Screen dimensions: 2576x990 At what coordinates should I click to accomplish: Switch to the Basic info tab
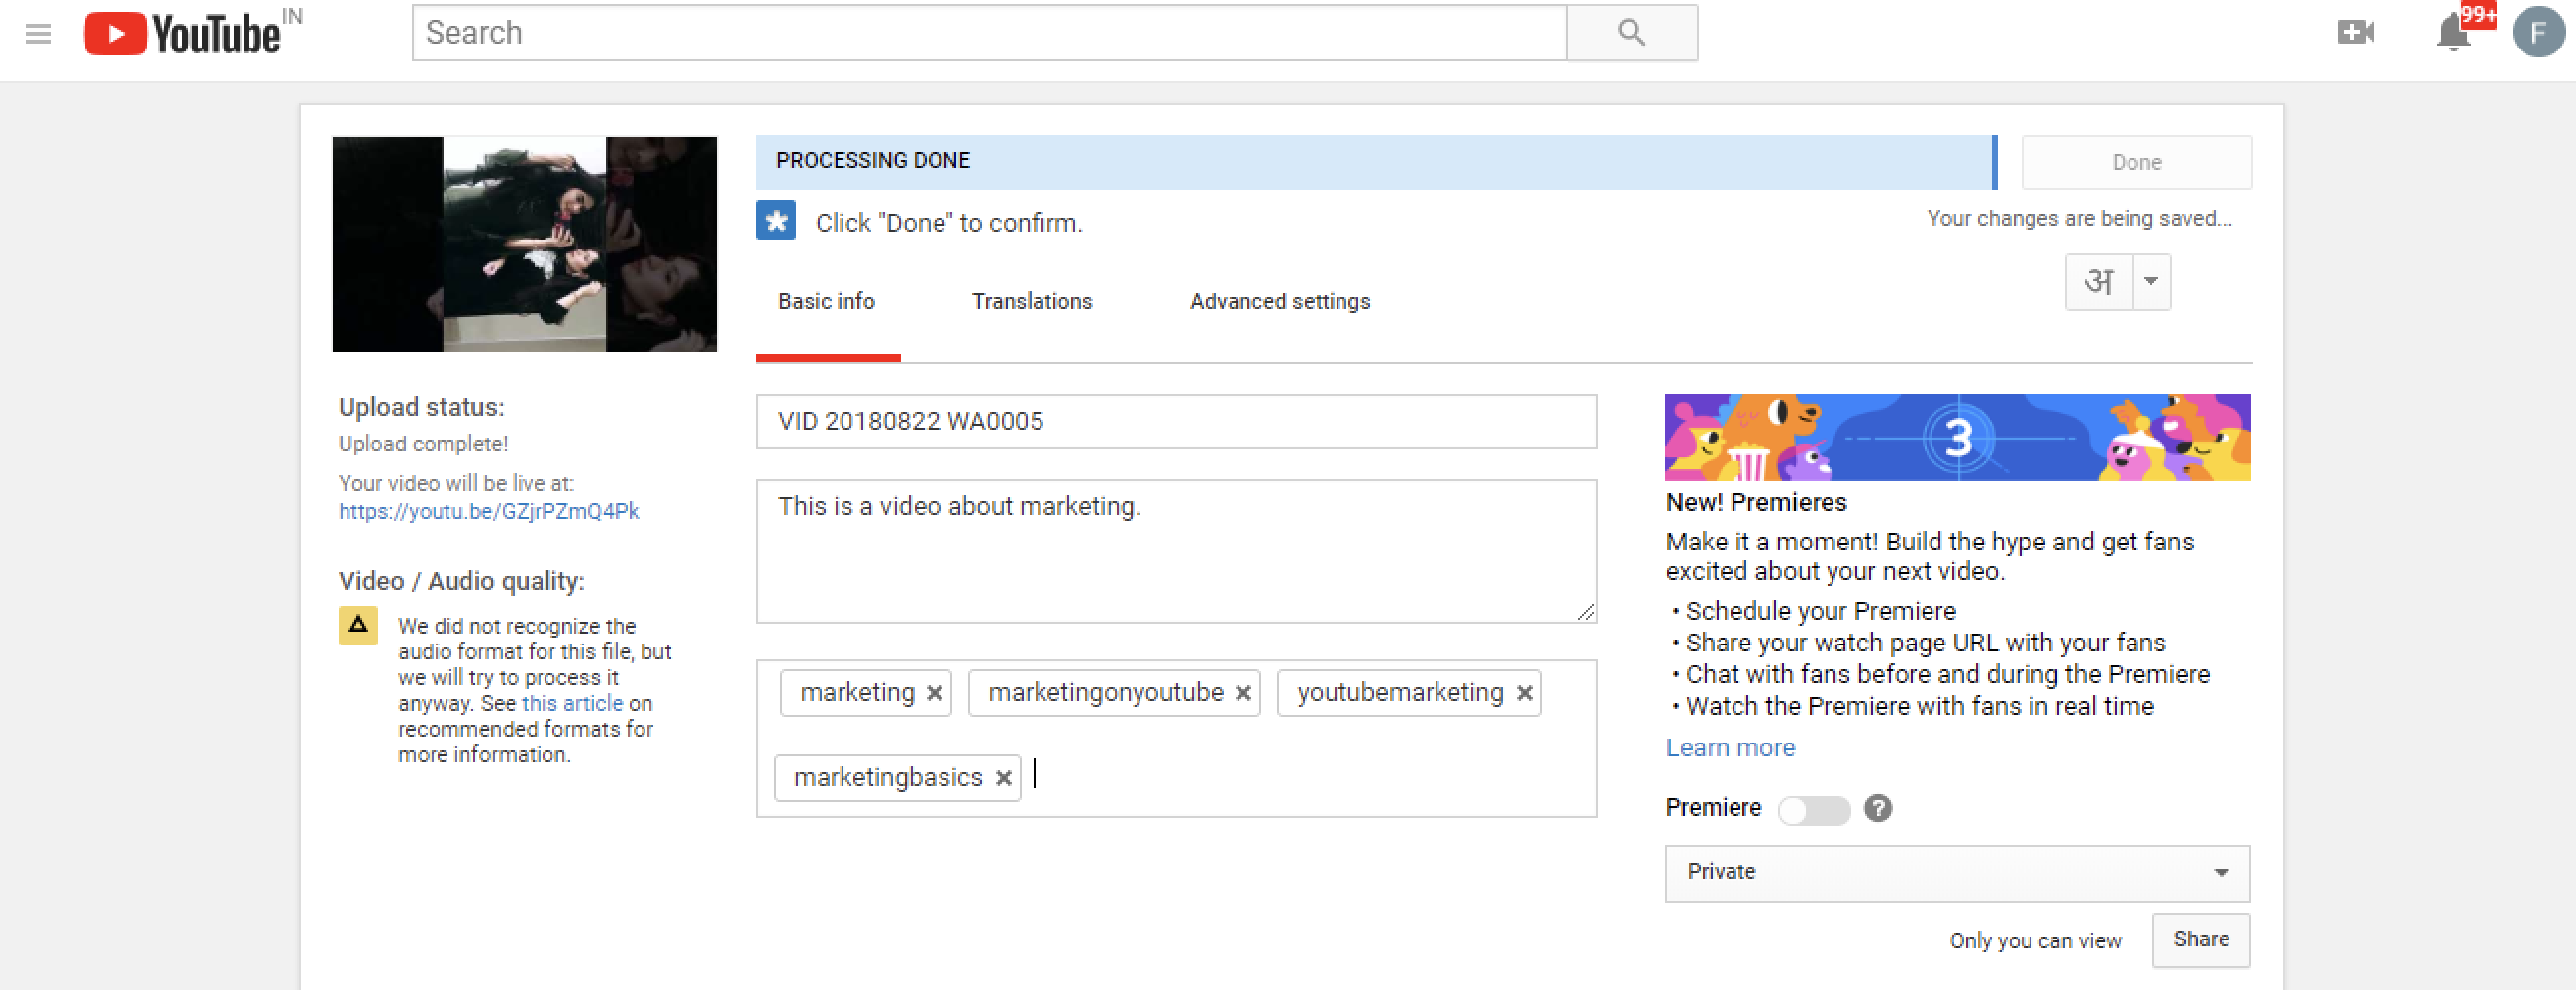pyautogui.click(x=827, y=302)
